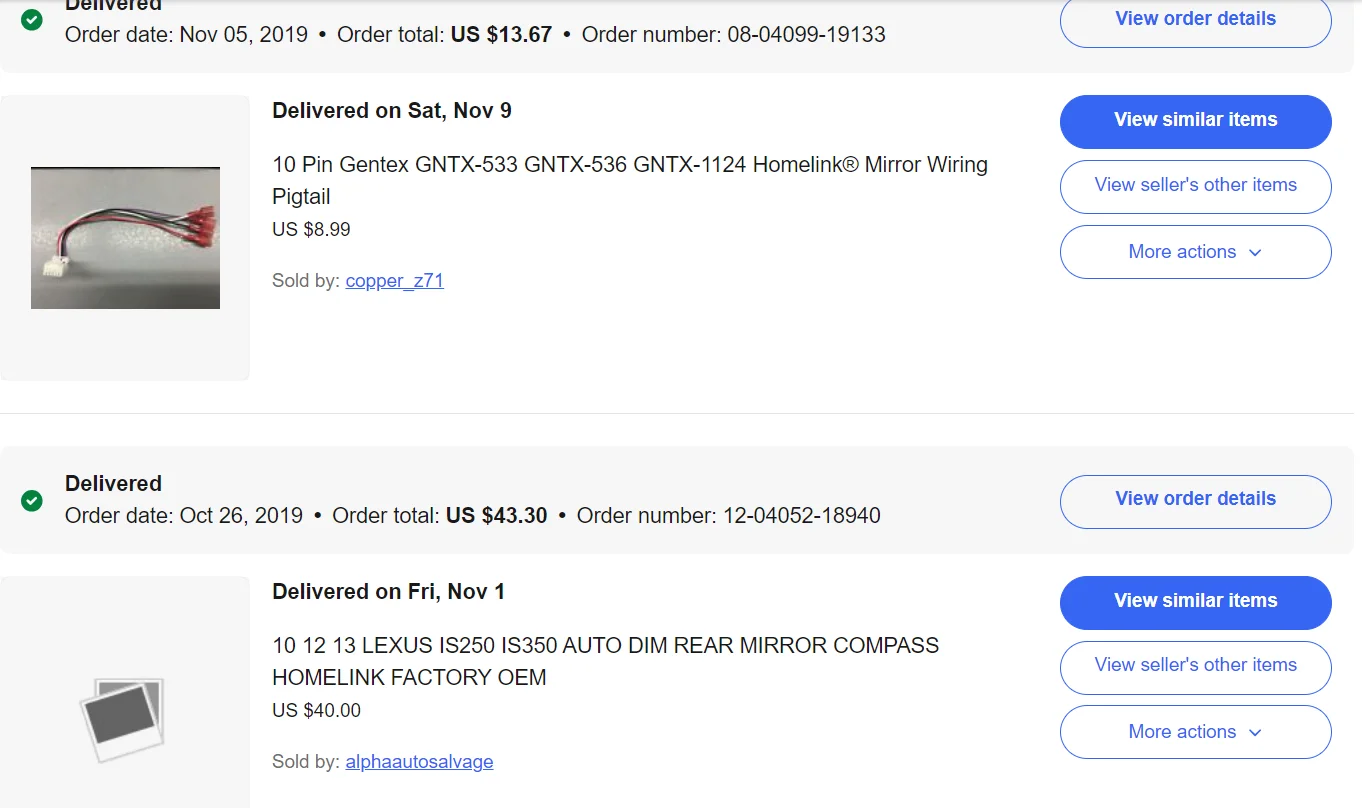View order details for order 12-04052-18940
This screenshot has width=1362, height=808.
pos(1195,499)
